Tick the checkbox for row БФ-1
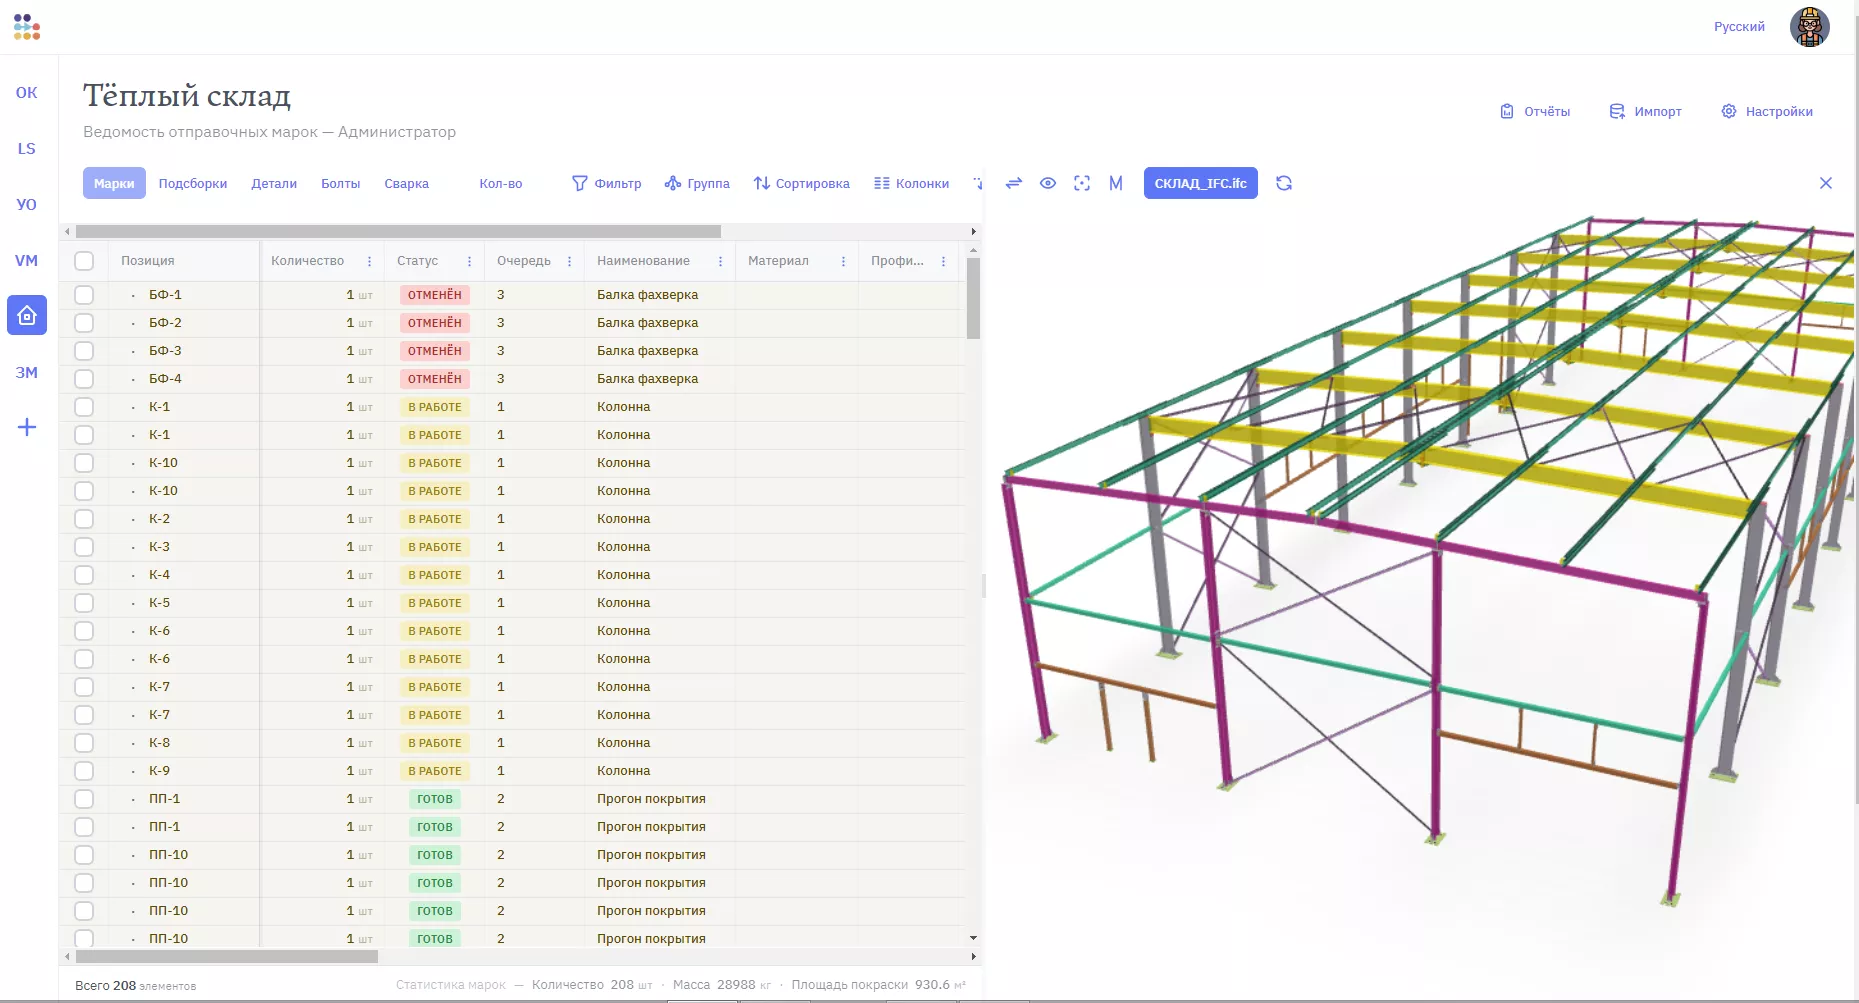1859x1003 pixels. (x=84, y=295)
